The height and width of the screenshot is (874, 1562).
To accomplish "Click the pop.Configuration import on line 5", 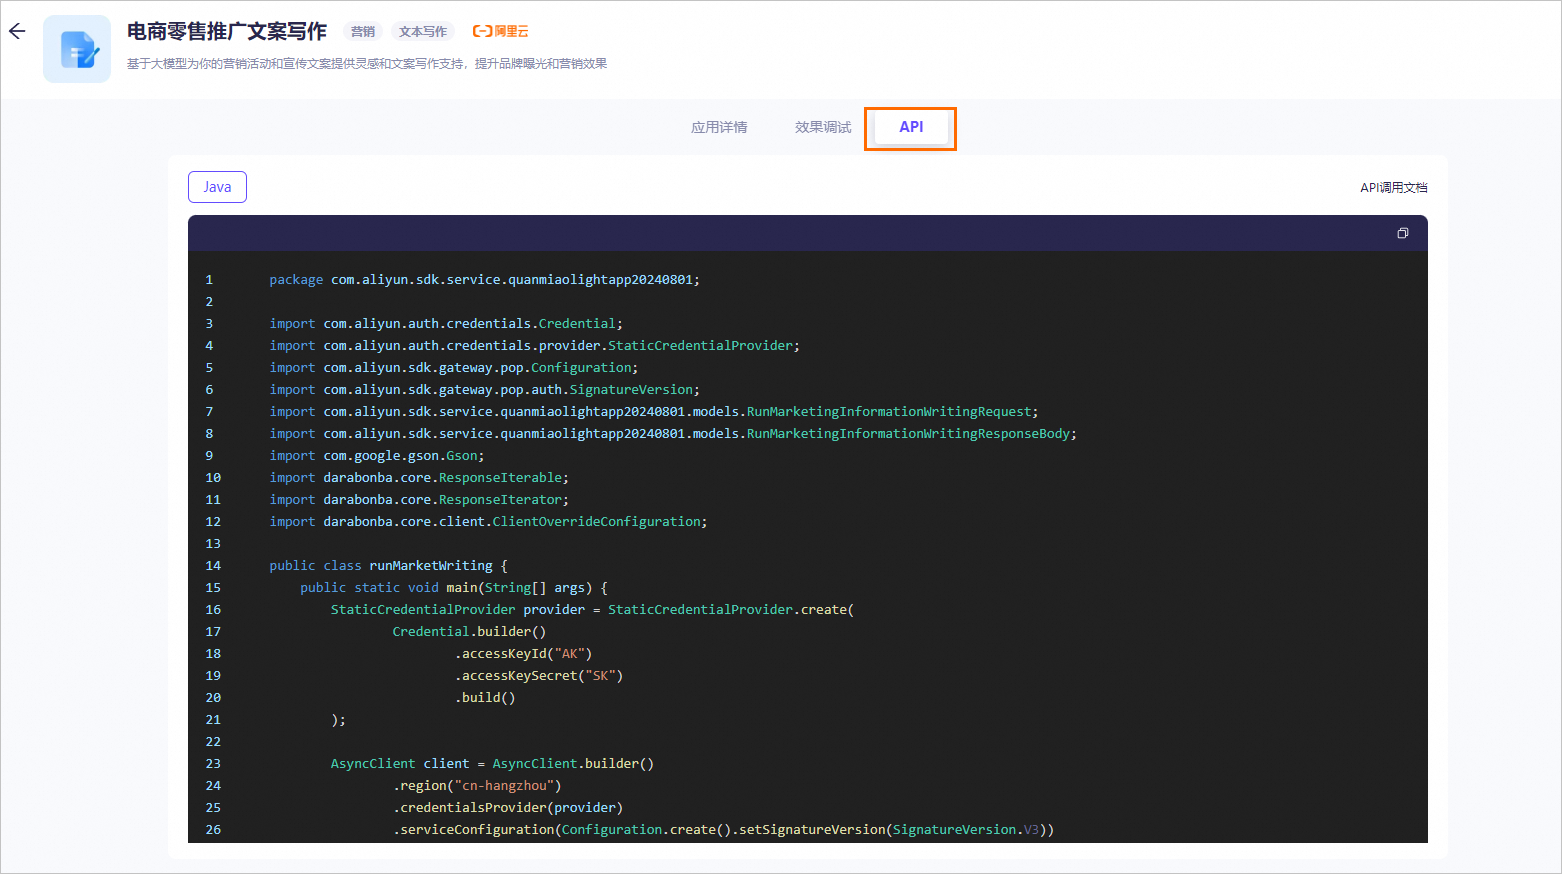I will pyautogui.click(x=454, y=368).
